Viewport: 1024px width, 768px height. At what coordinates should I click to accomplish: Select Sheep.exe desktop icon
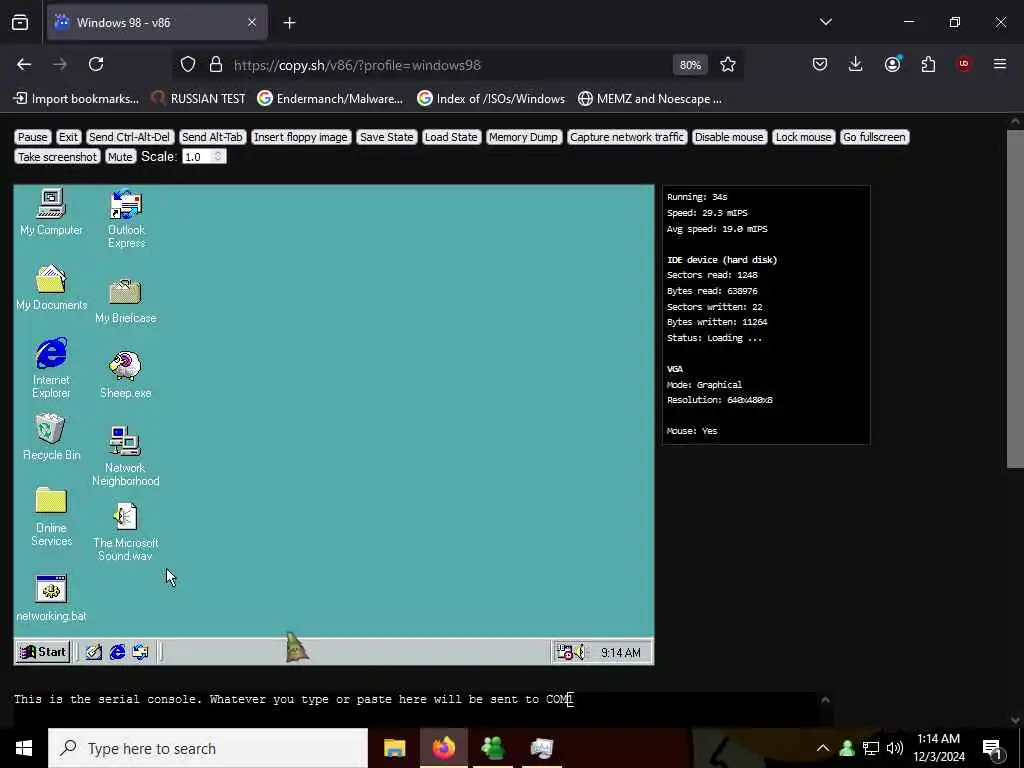pos(125,374)
